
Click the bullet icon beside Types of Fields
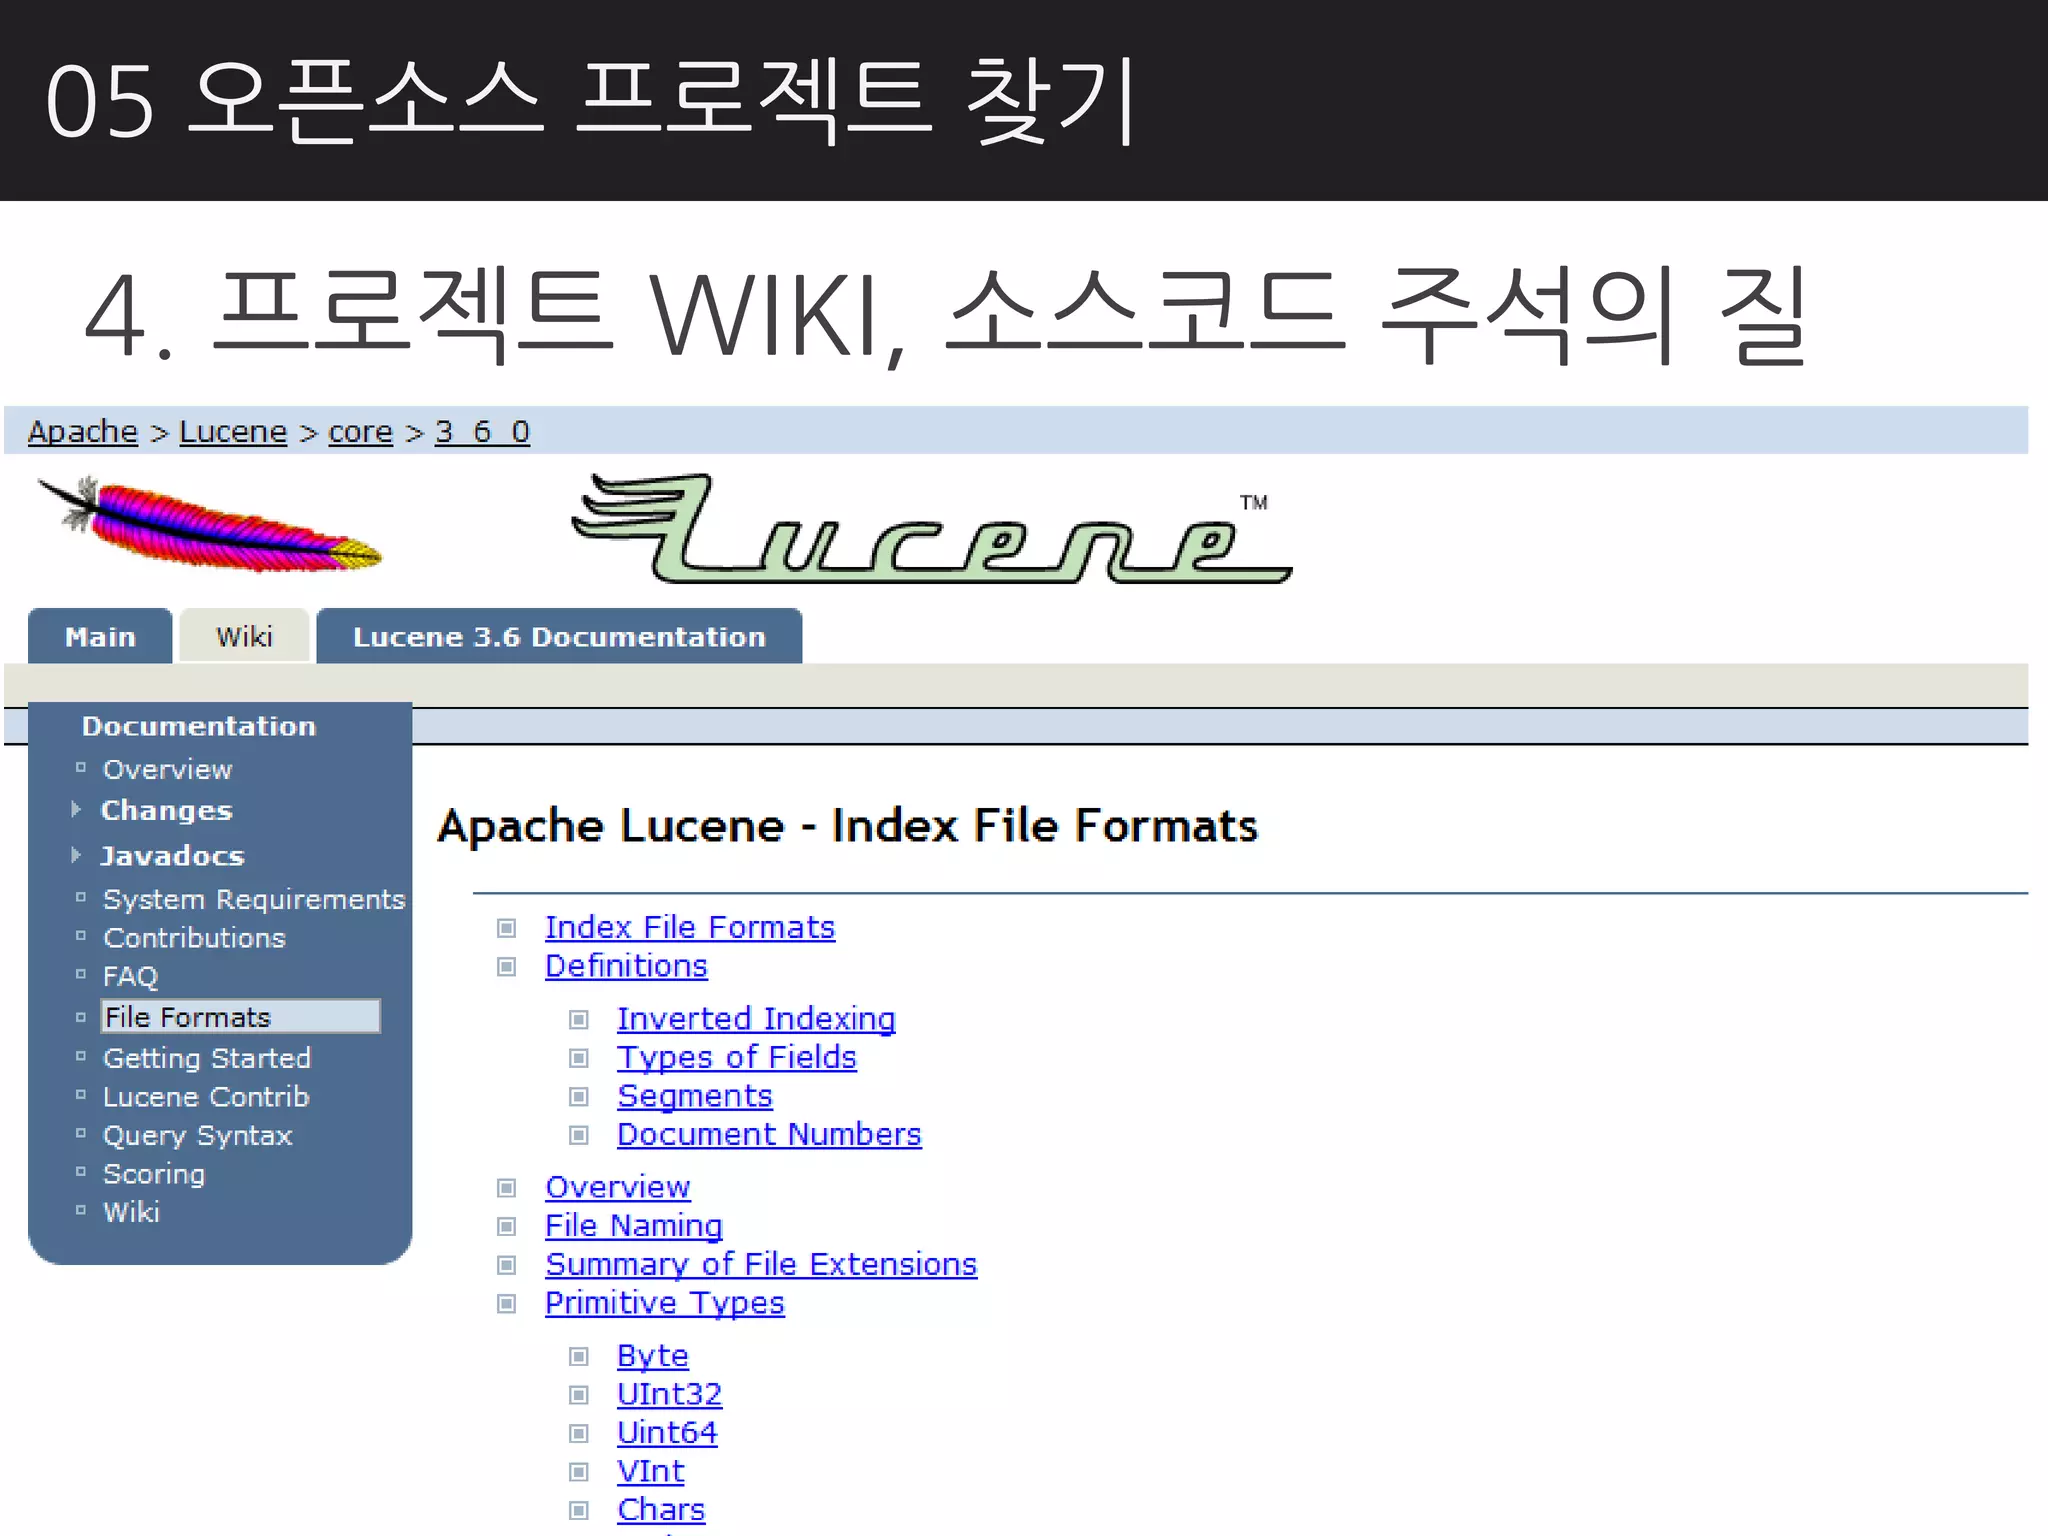tap(579, 1058)
